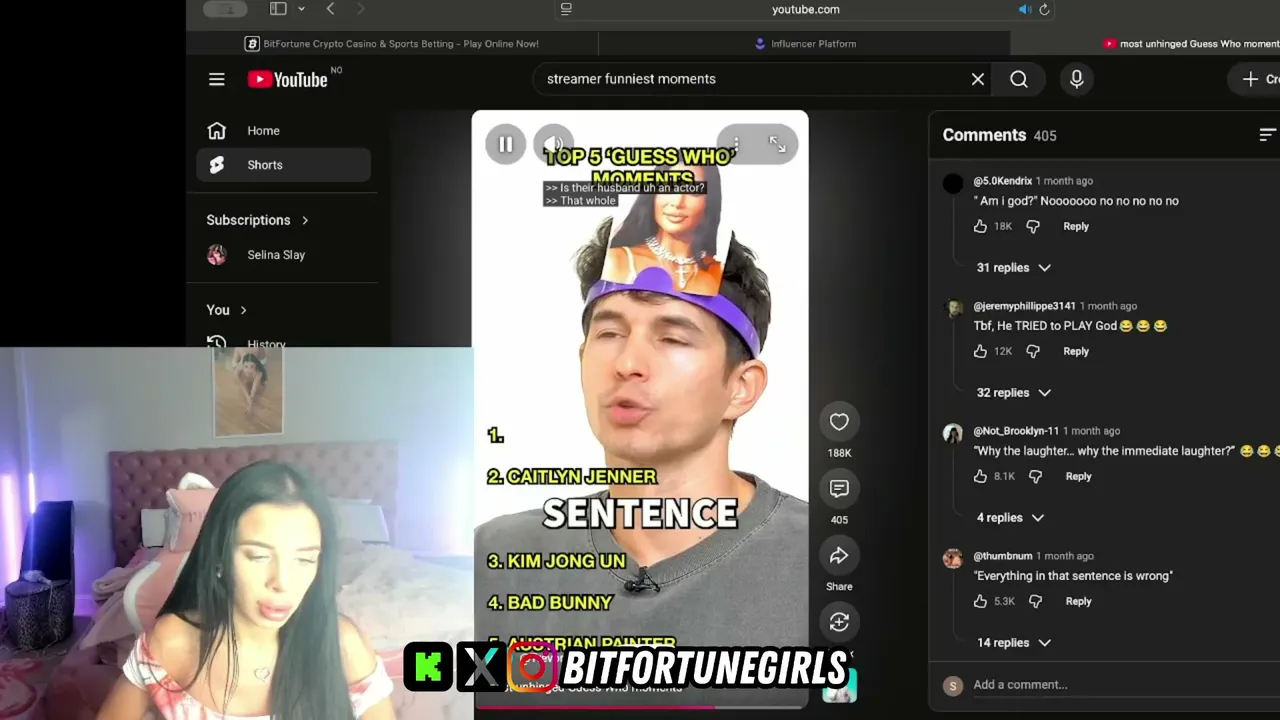
Task: Dislike the comment by @jeremyphilippe3141
Action: [1033, 352]
